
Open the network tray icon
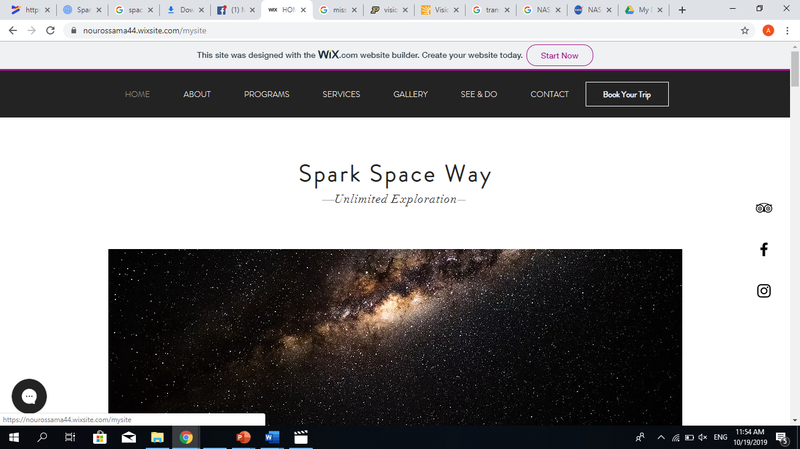pyautogui.click(x=676, y=437)
